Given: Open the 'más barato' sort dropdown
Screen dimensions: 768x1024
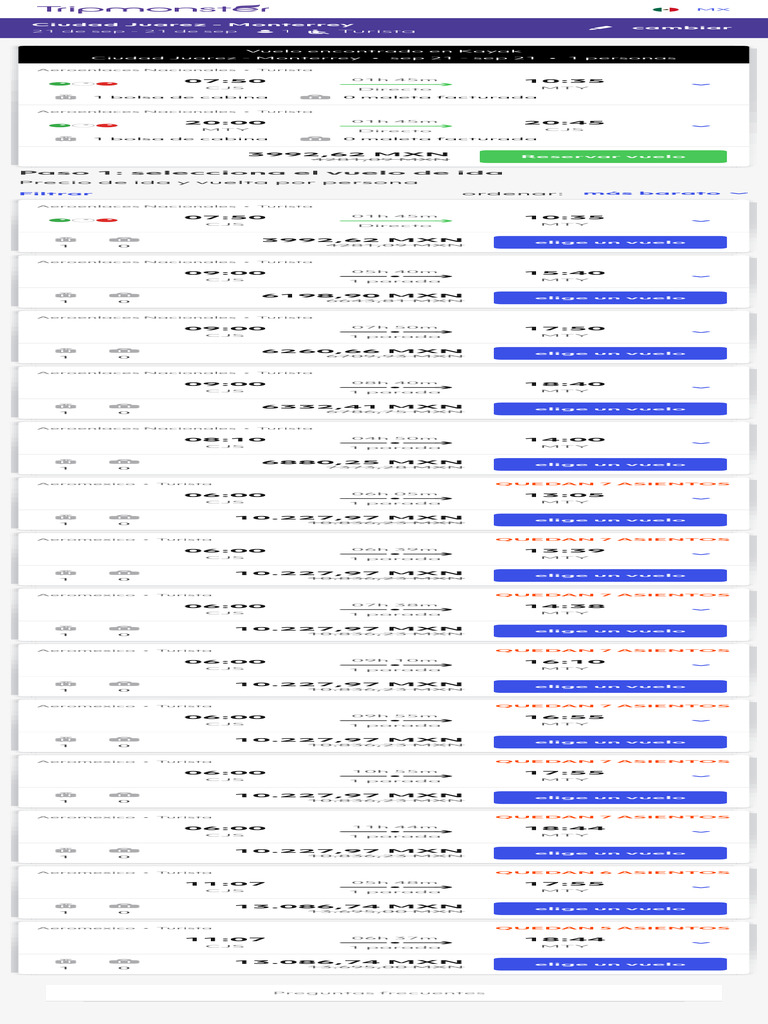Looking at the screenshot, I should [x=665, y=193].
